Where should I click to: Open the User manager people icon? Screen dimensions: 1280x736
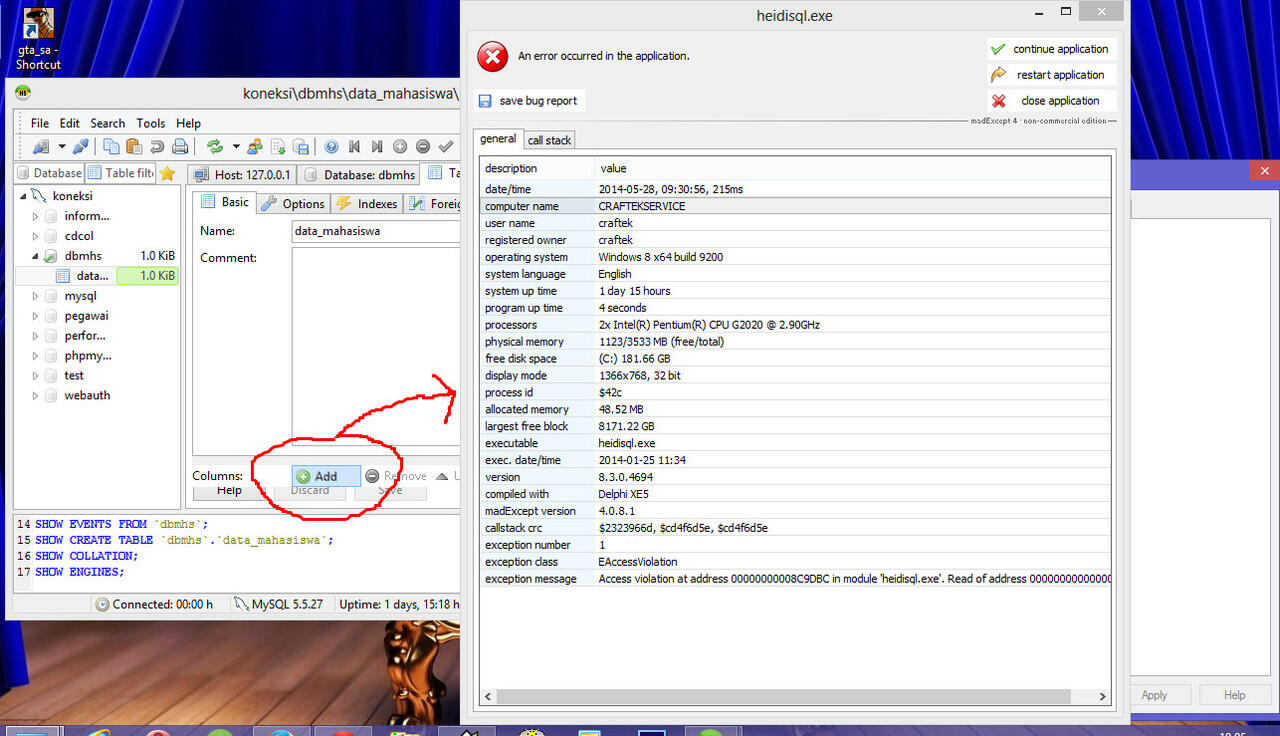pyautogui.click(x=255, y=147)
